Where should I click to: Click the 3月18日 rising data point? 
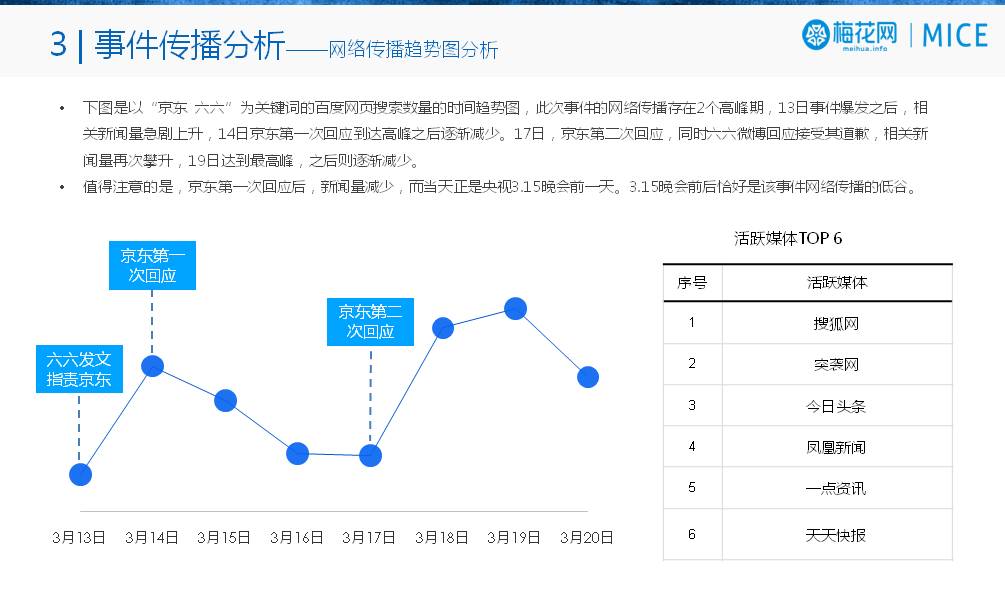(x=442, y=326)
